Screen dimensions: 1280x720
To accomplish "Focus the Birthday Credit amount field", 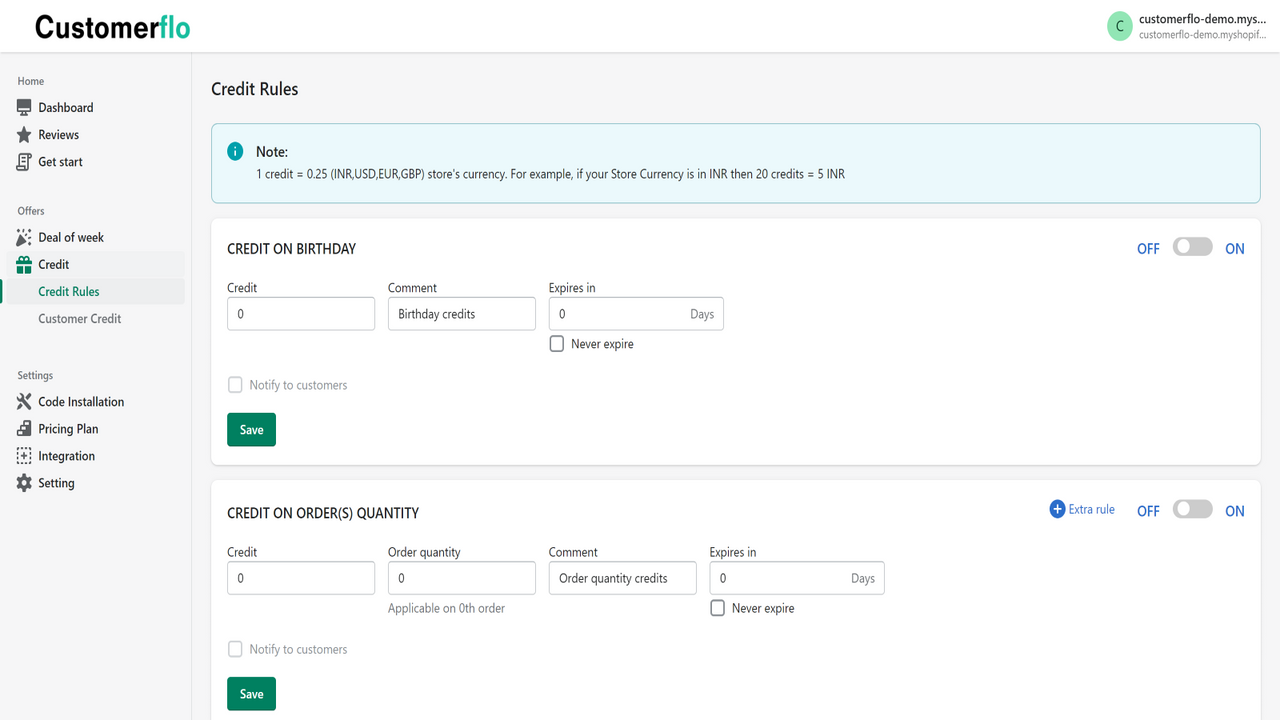I will [x=301, y=313].
